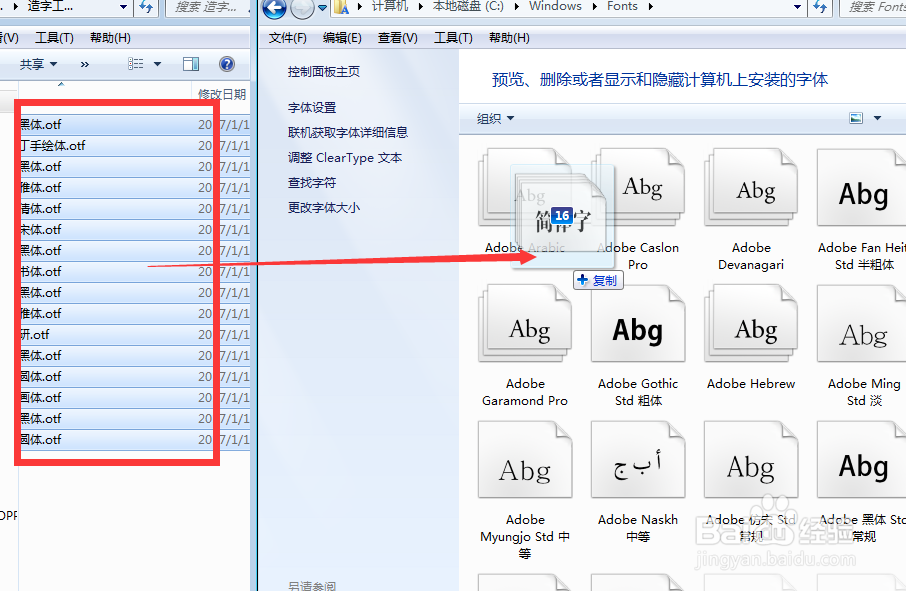
Task: Expand the arrow after Fonts breadcrumb
Action: pyautogui.click(x=651, y=7)
